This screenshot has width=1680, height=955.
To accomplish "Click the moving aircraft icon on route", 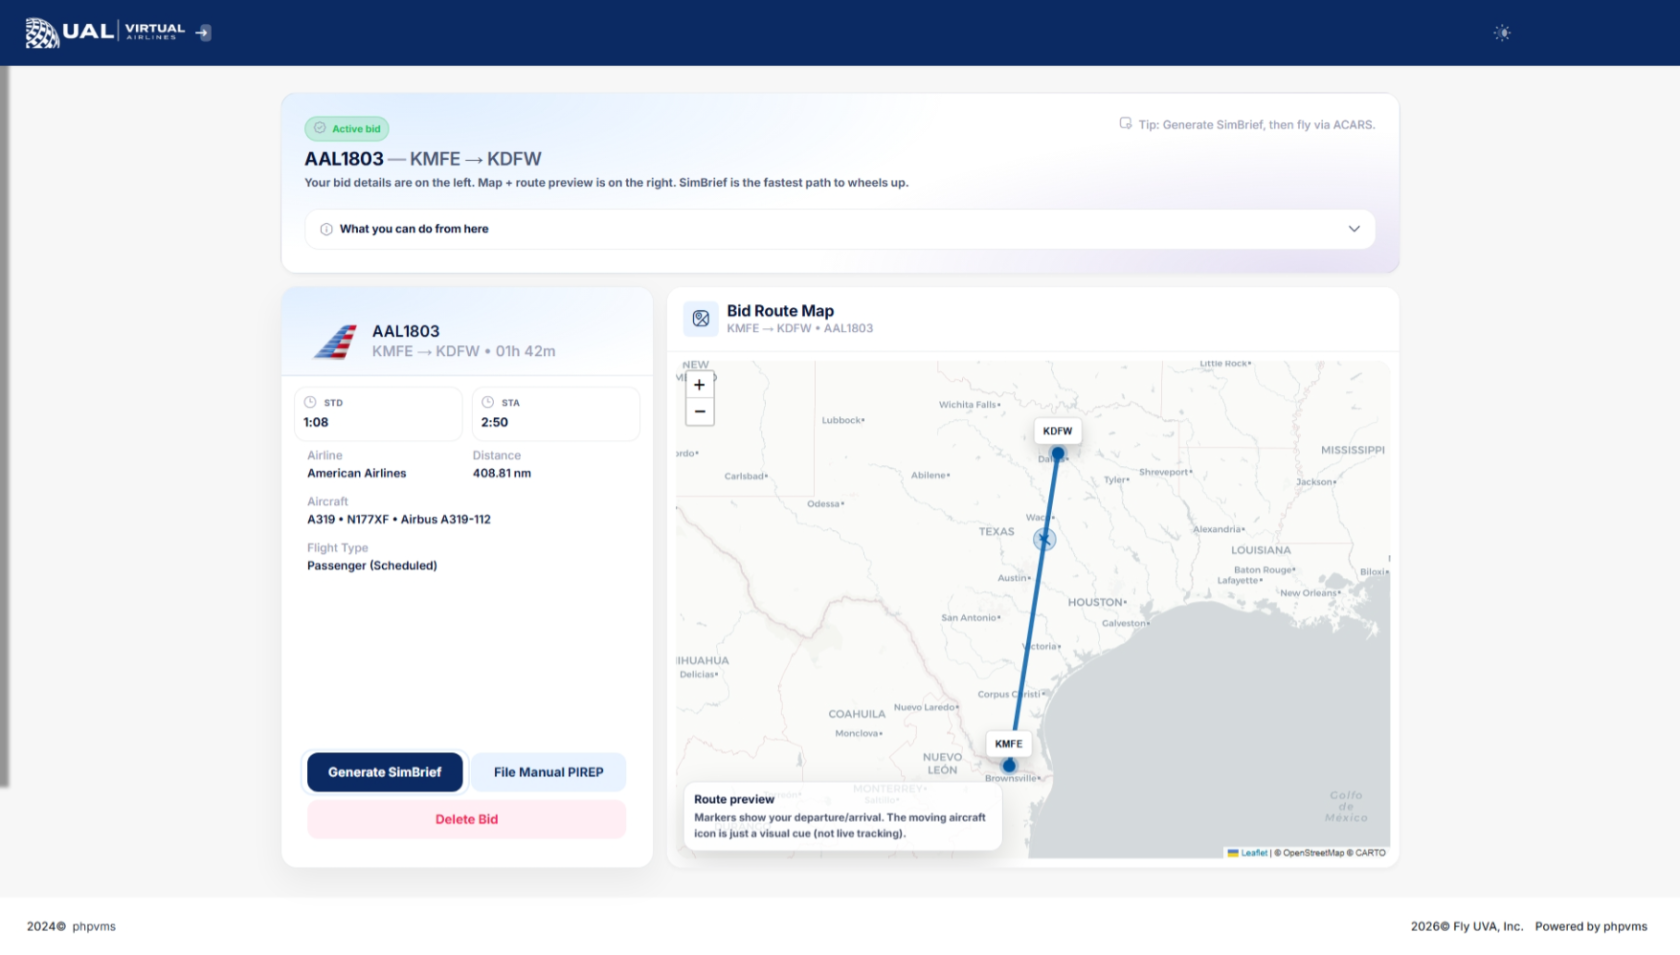I will 1044,540.
